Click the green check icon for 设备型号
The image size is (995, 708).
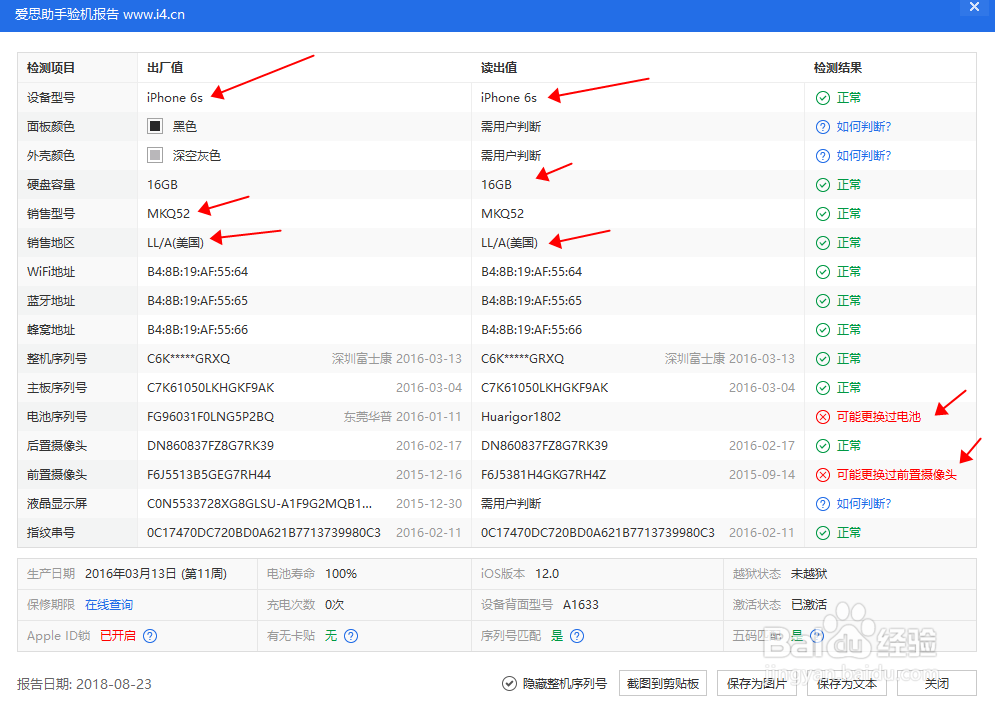click(x=822, y=98)
